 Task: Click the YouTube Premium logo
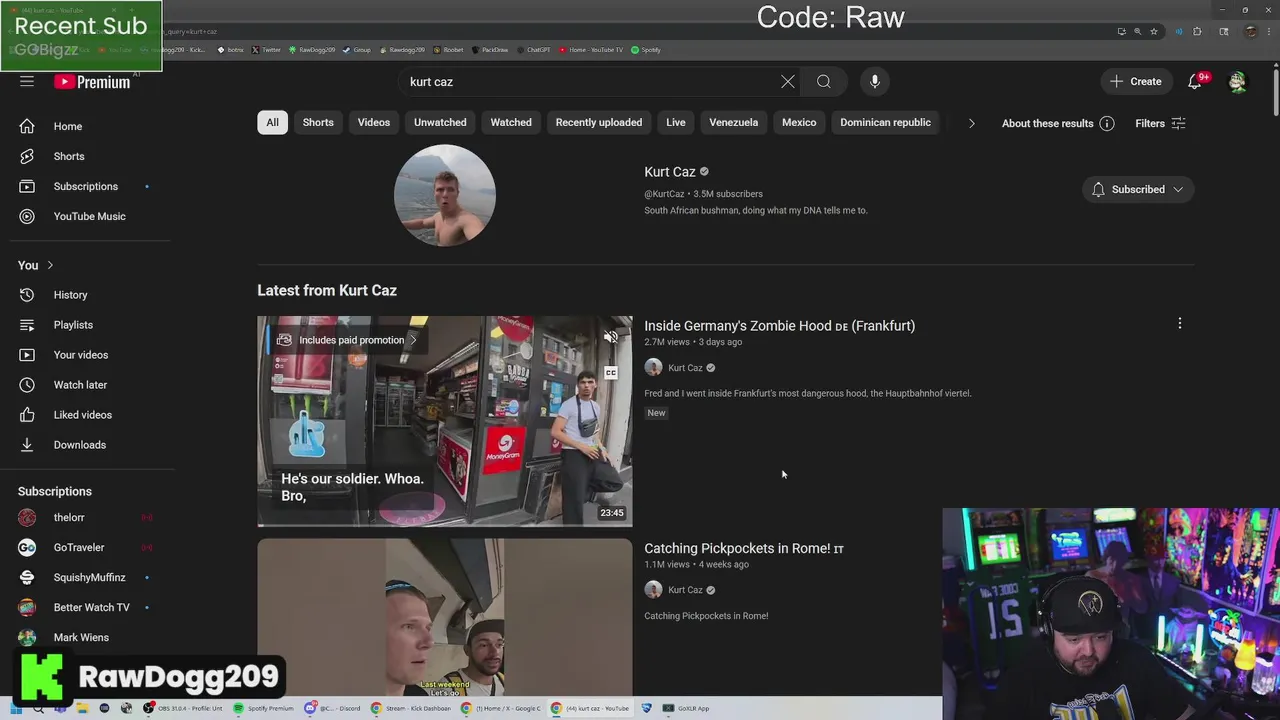[92, 82]
